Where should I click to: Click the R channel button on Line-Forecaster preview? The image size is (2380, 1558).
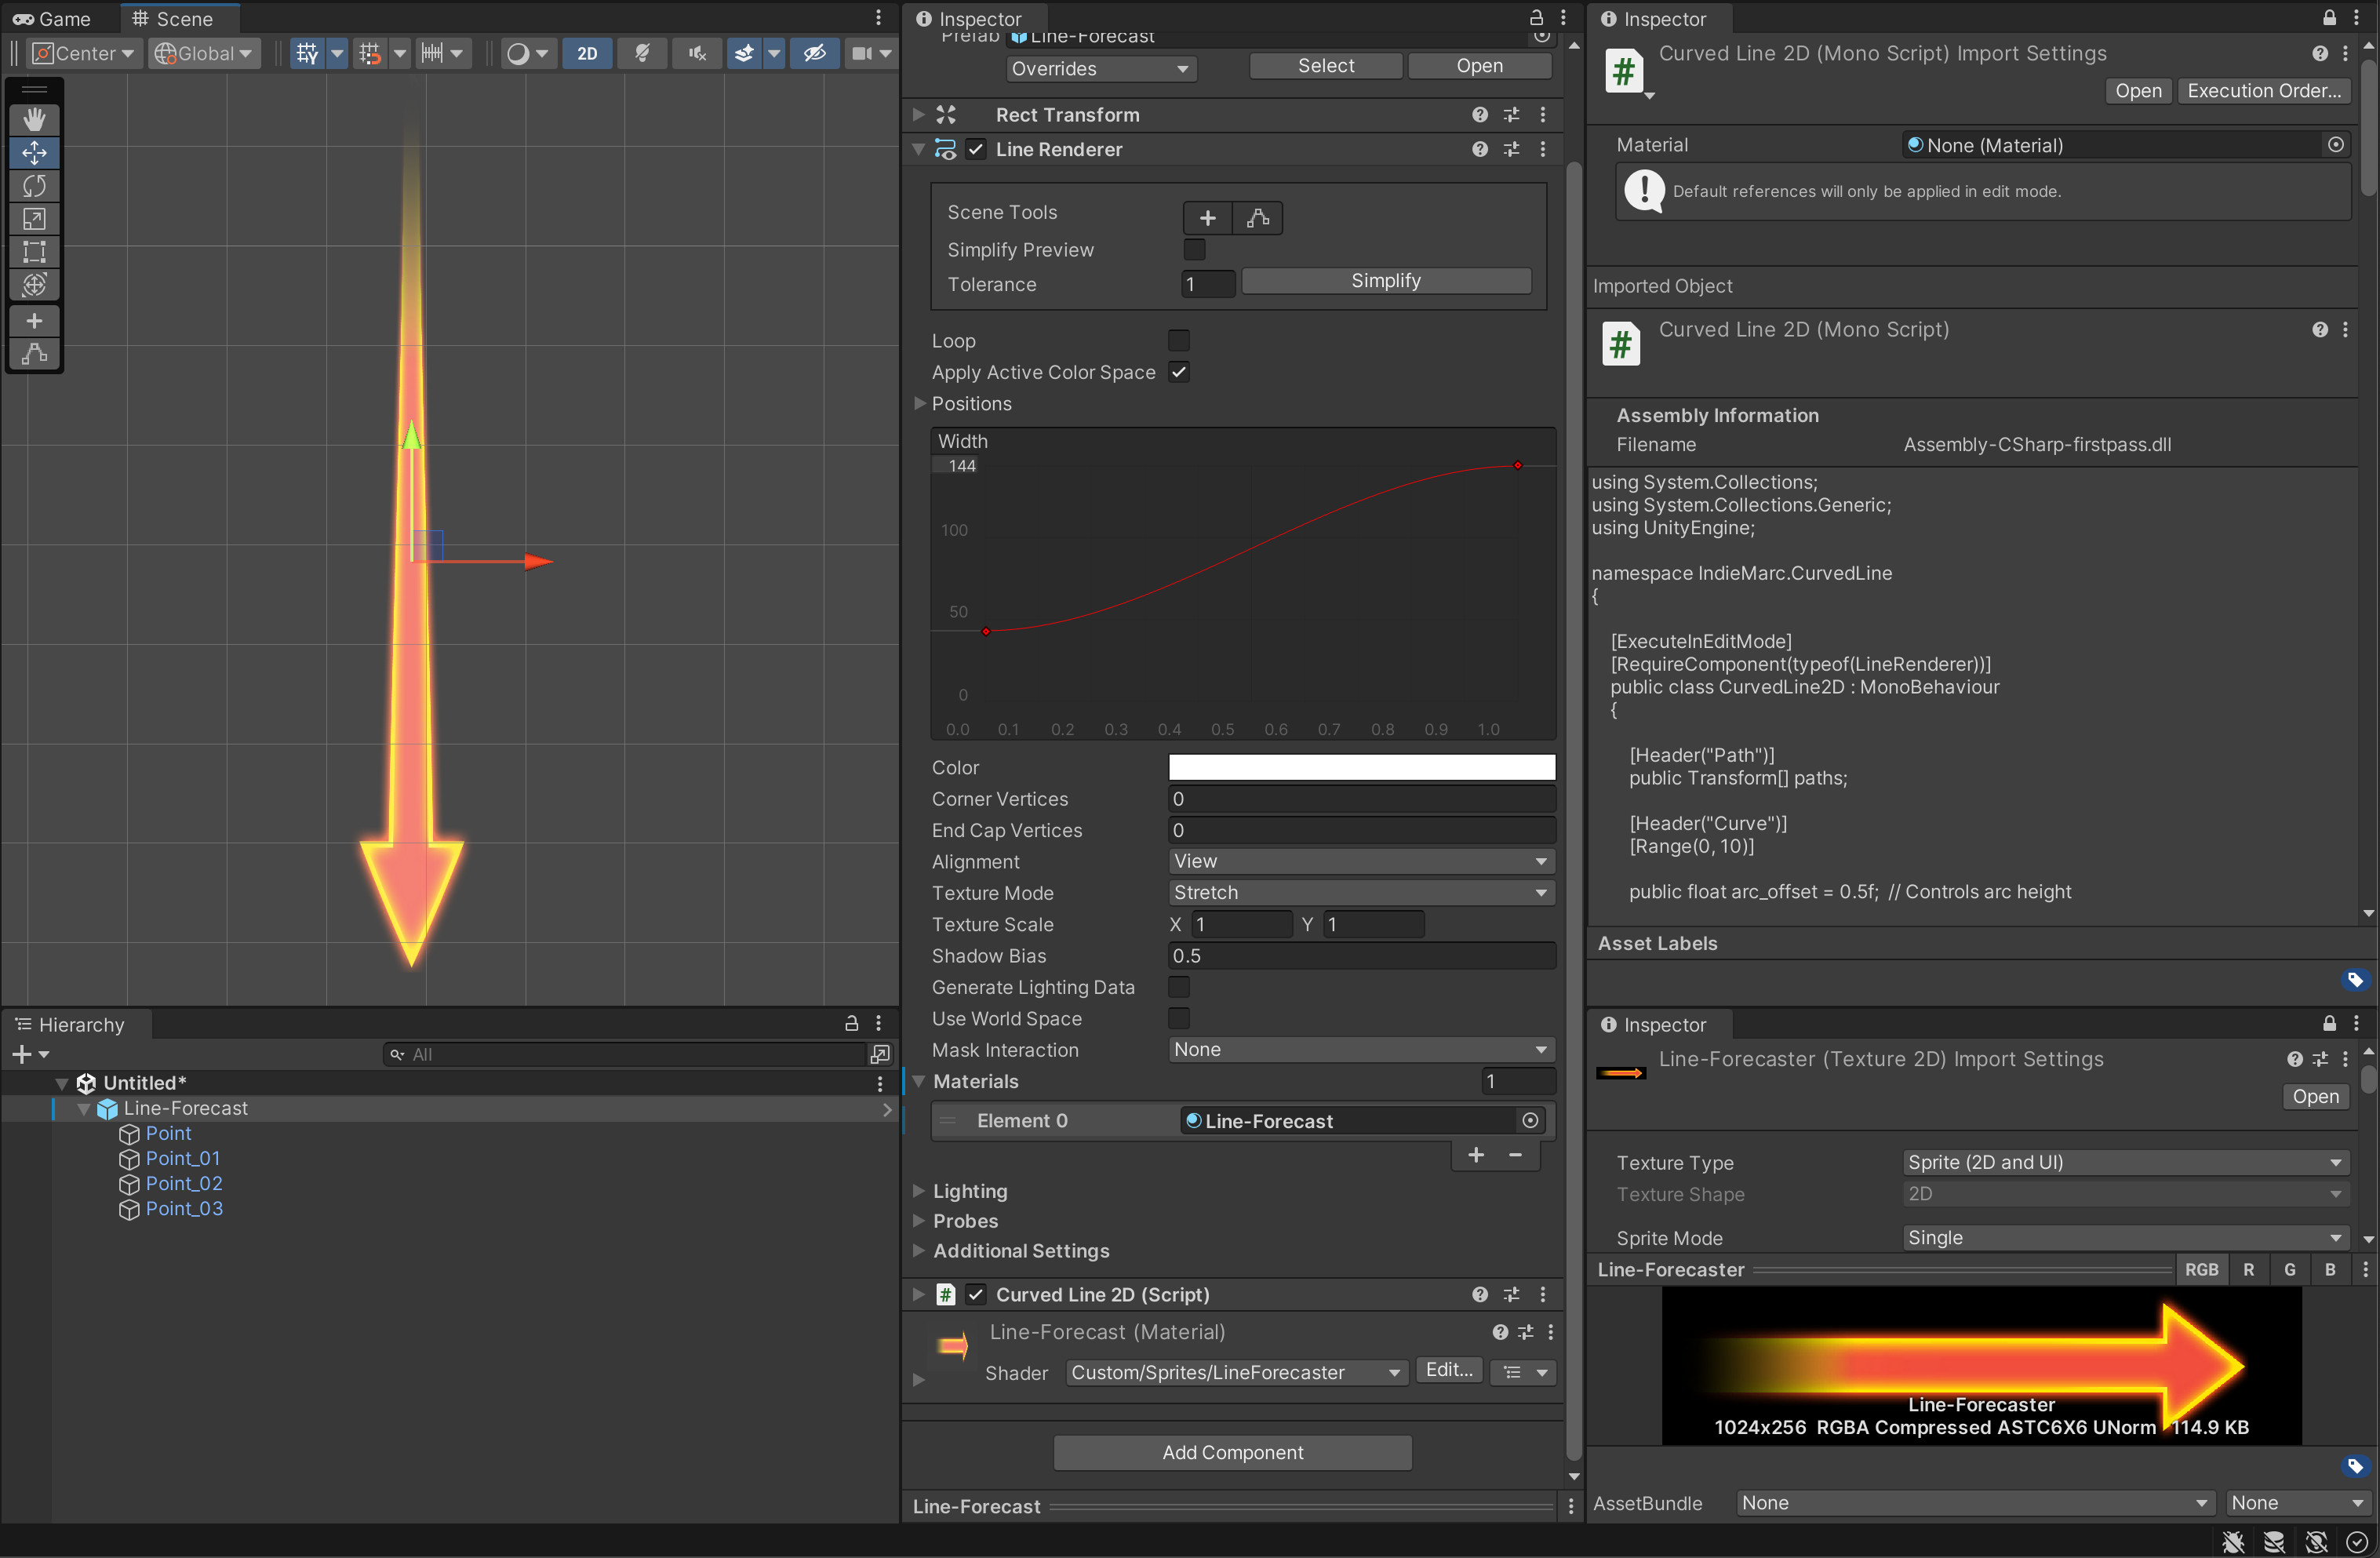pos(2248,1269)
